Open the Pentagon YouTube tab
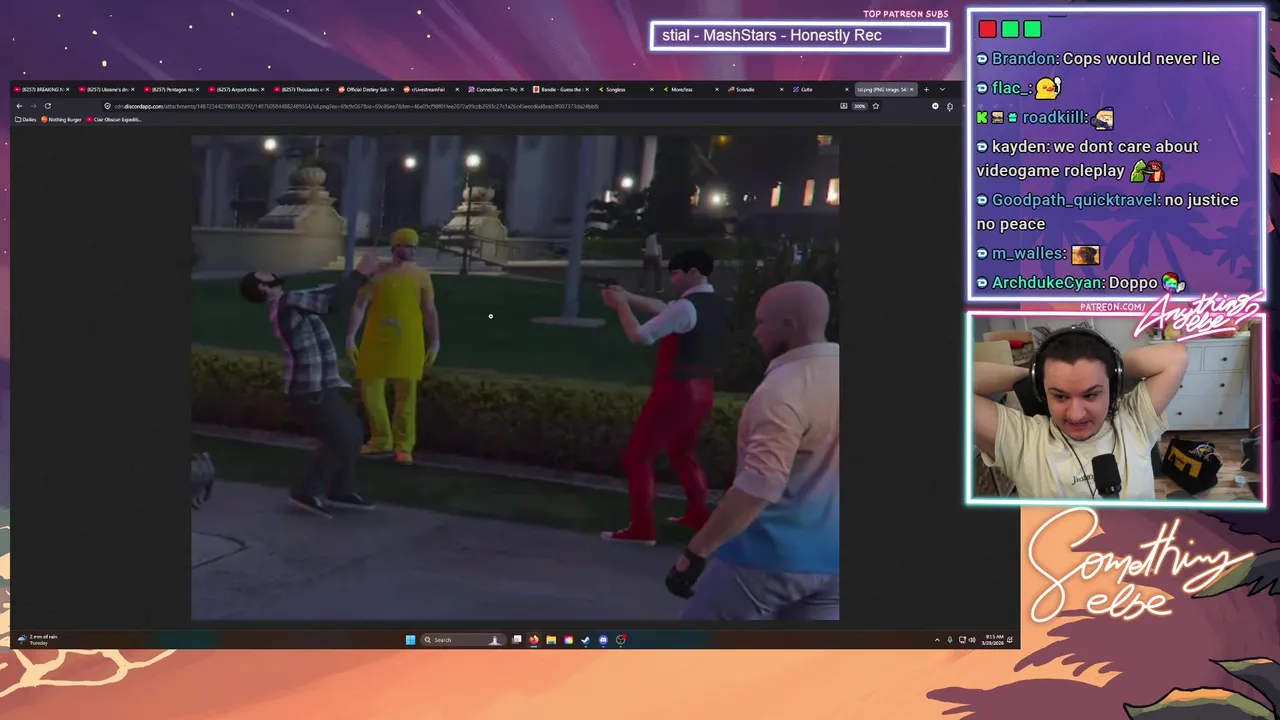Screen dimensions: 1280x720 (x=172, y=89)
